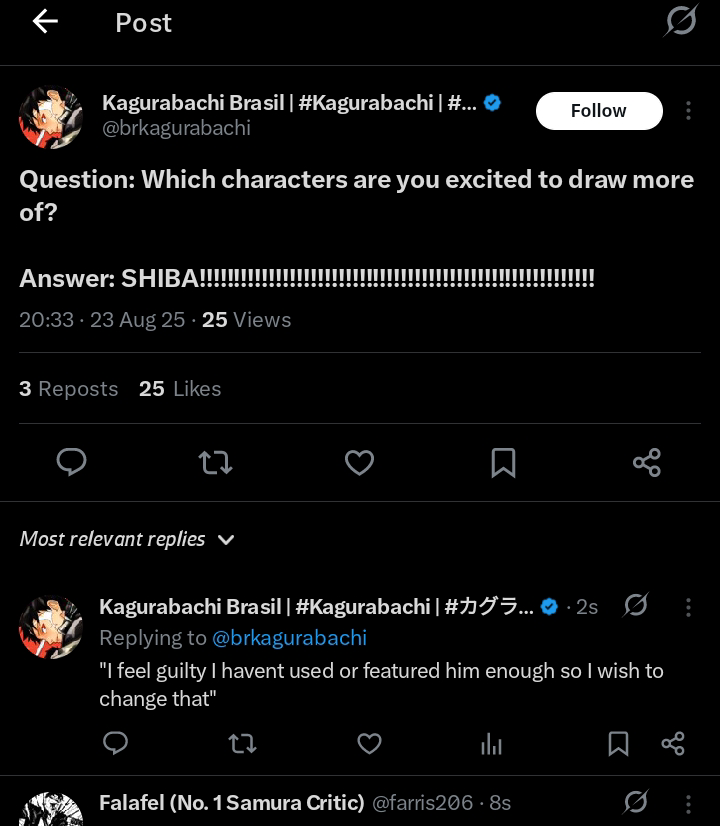Like the "I feel guilty" reply
The image size is (720, 826).
click(370, 743)
